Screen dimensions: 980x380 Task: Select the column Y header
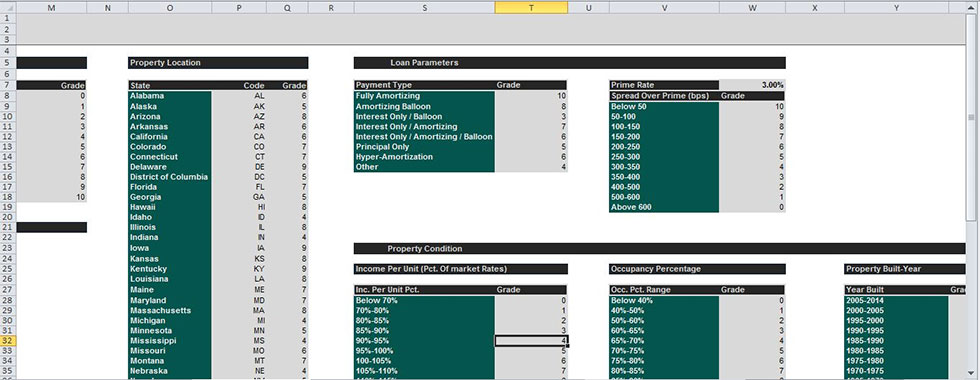pyautogui.click(x=896, y=7)
